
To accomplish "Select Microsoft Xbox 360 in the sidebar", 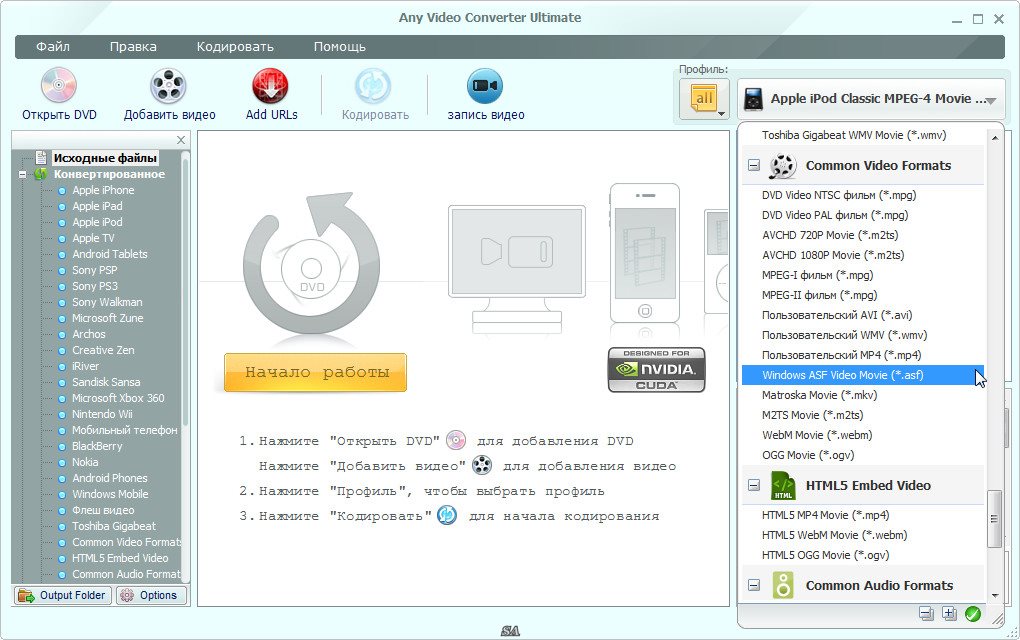I will coord(118,398).
